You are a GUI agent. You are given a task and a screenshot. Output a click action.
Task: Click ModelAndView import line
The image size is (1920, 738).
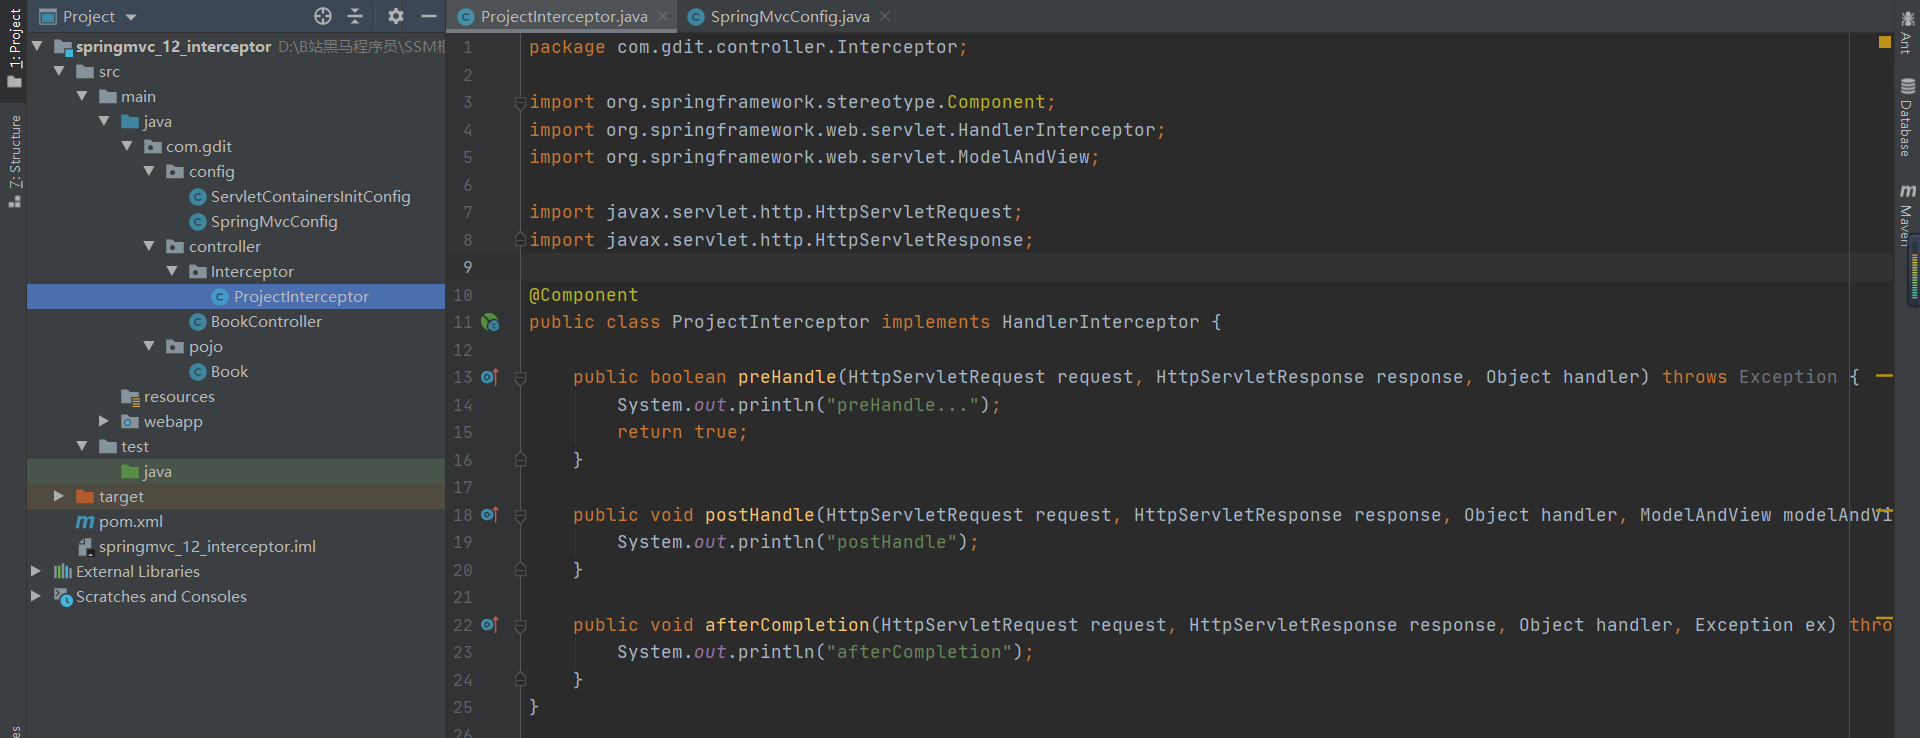coord(814,157)
